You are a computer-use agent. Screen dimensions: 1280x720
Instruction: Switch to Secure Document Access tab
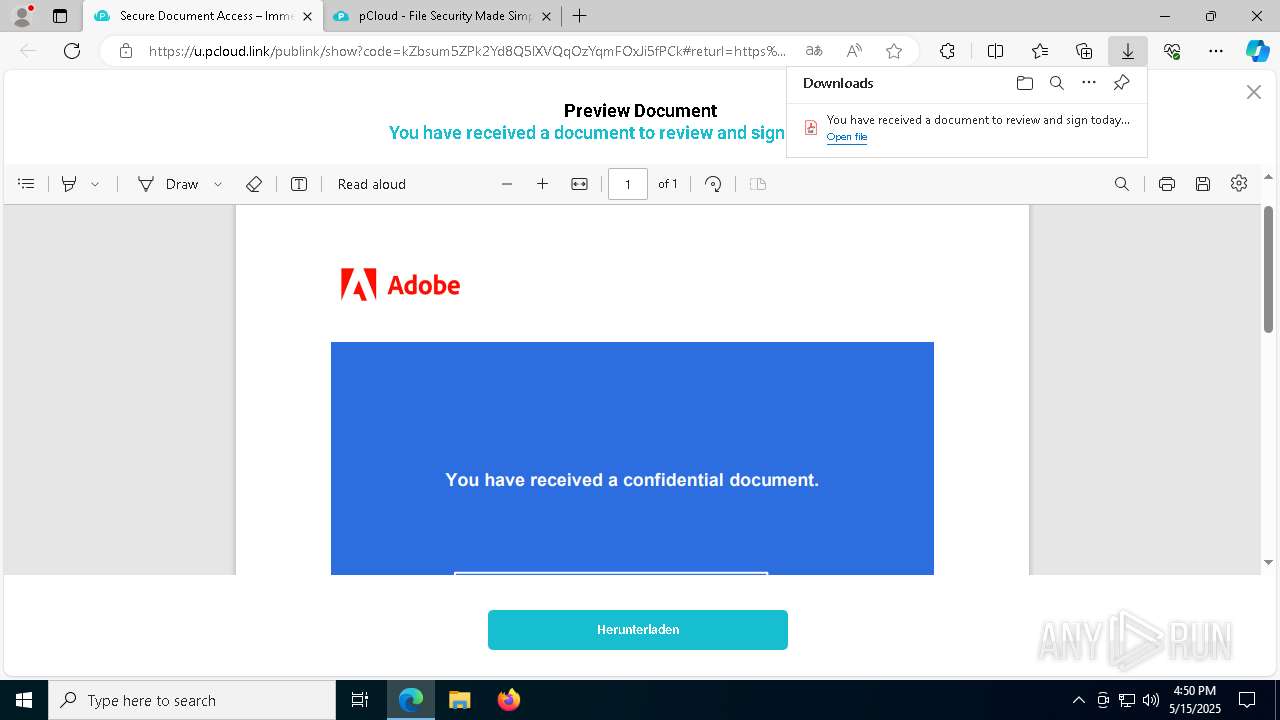[196, 16]
